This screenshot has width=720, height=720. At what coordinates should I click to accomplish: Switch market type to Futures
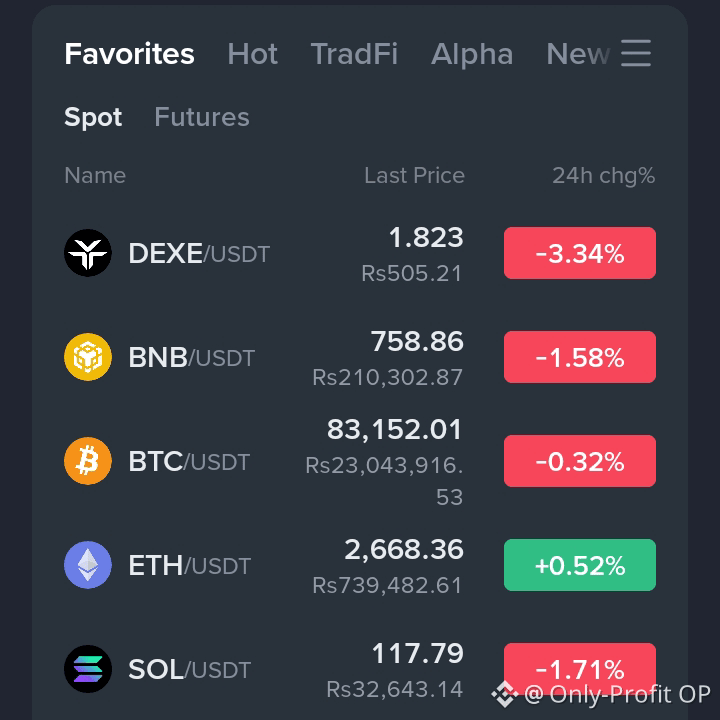pyautogui.click(x=202, y=117)
